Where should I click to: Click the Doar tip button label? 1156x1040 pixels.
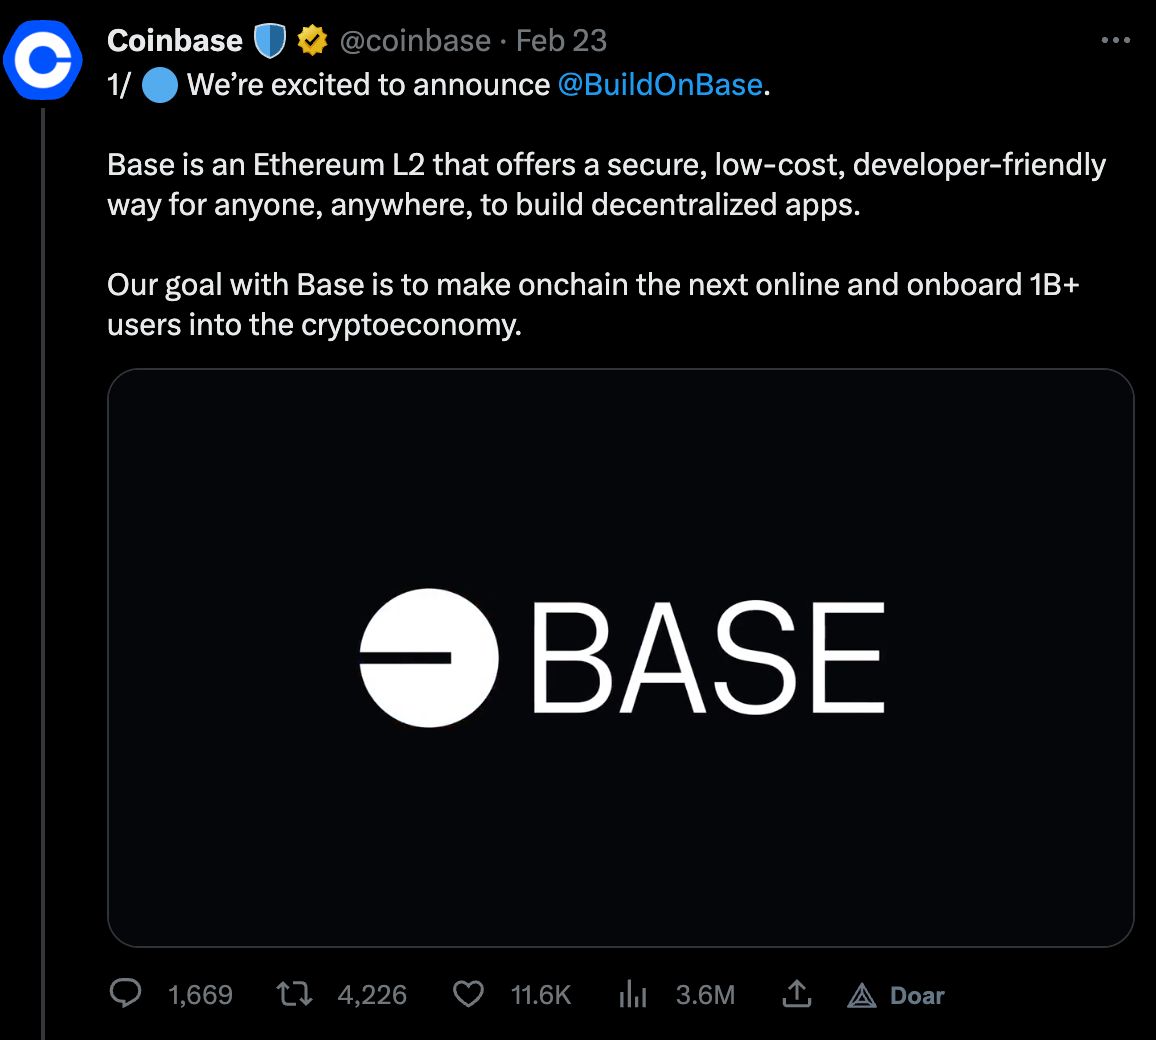(x=917, y=996)
